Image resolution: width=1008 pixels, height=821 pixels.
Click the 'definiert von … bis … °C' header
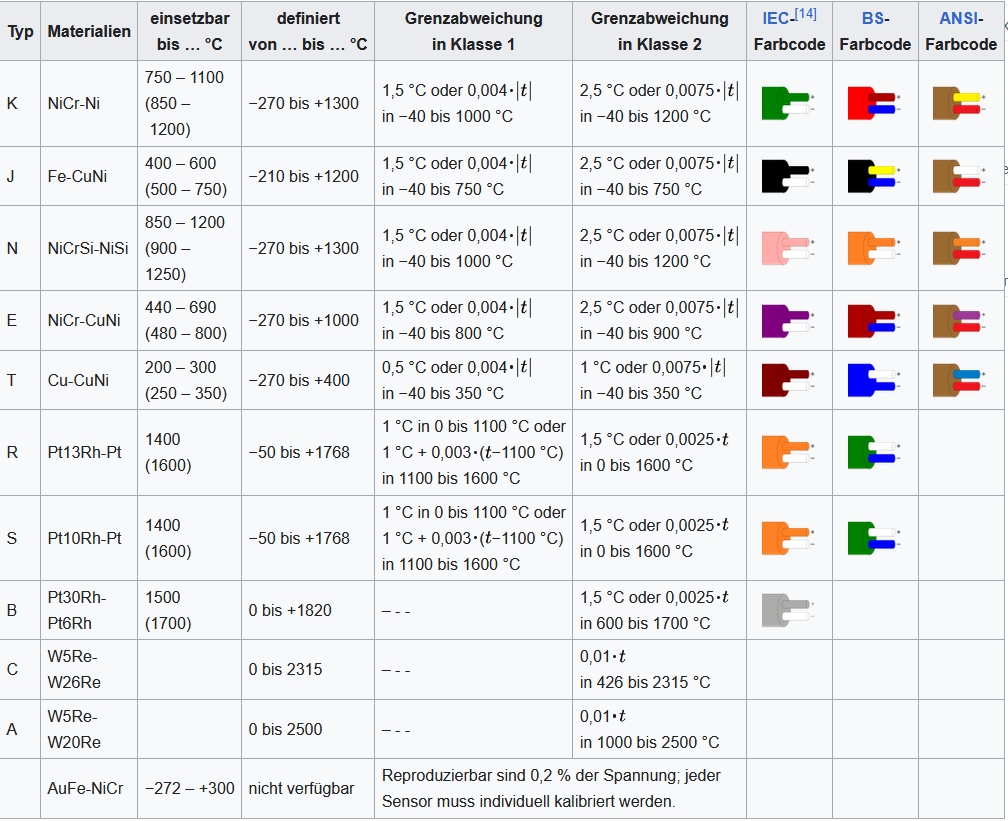tap(308, 32)
